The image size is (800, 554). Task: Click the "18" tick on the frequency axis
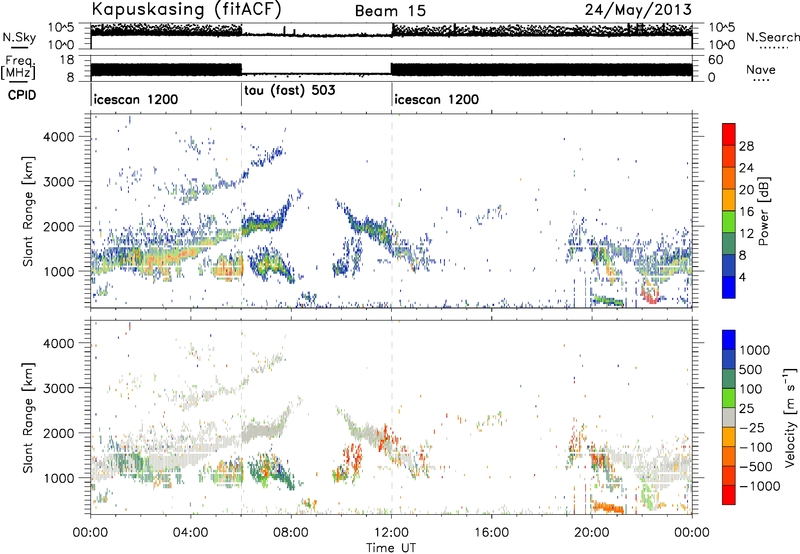(66, 60)
